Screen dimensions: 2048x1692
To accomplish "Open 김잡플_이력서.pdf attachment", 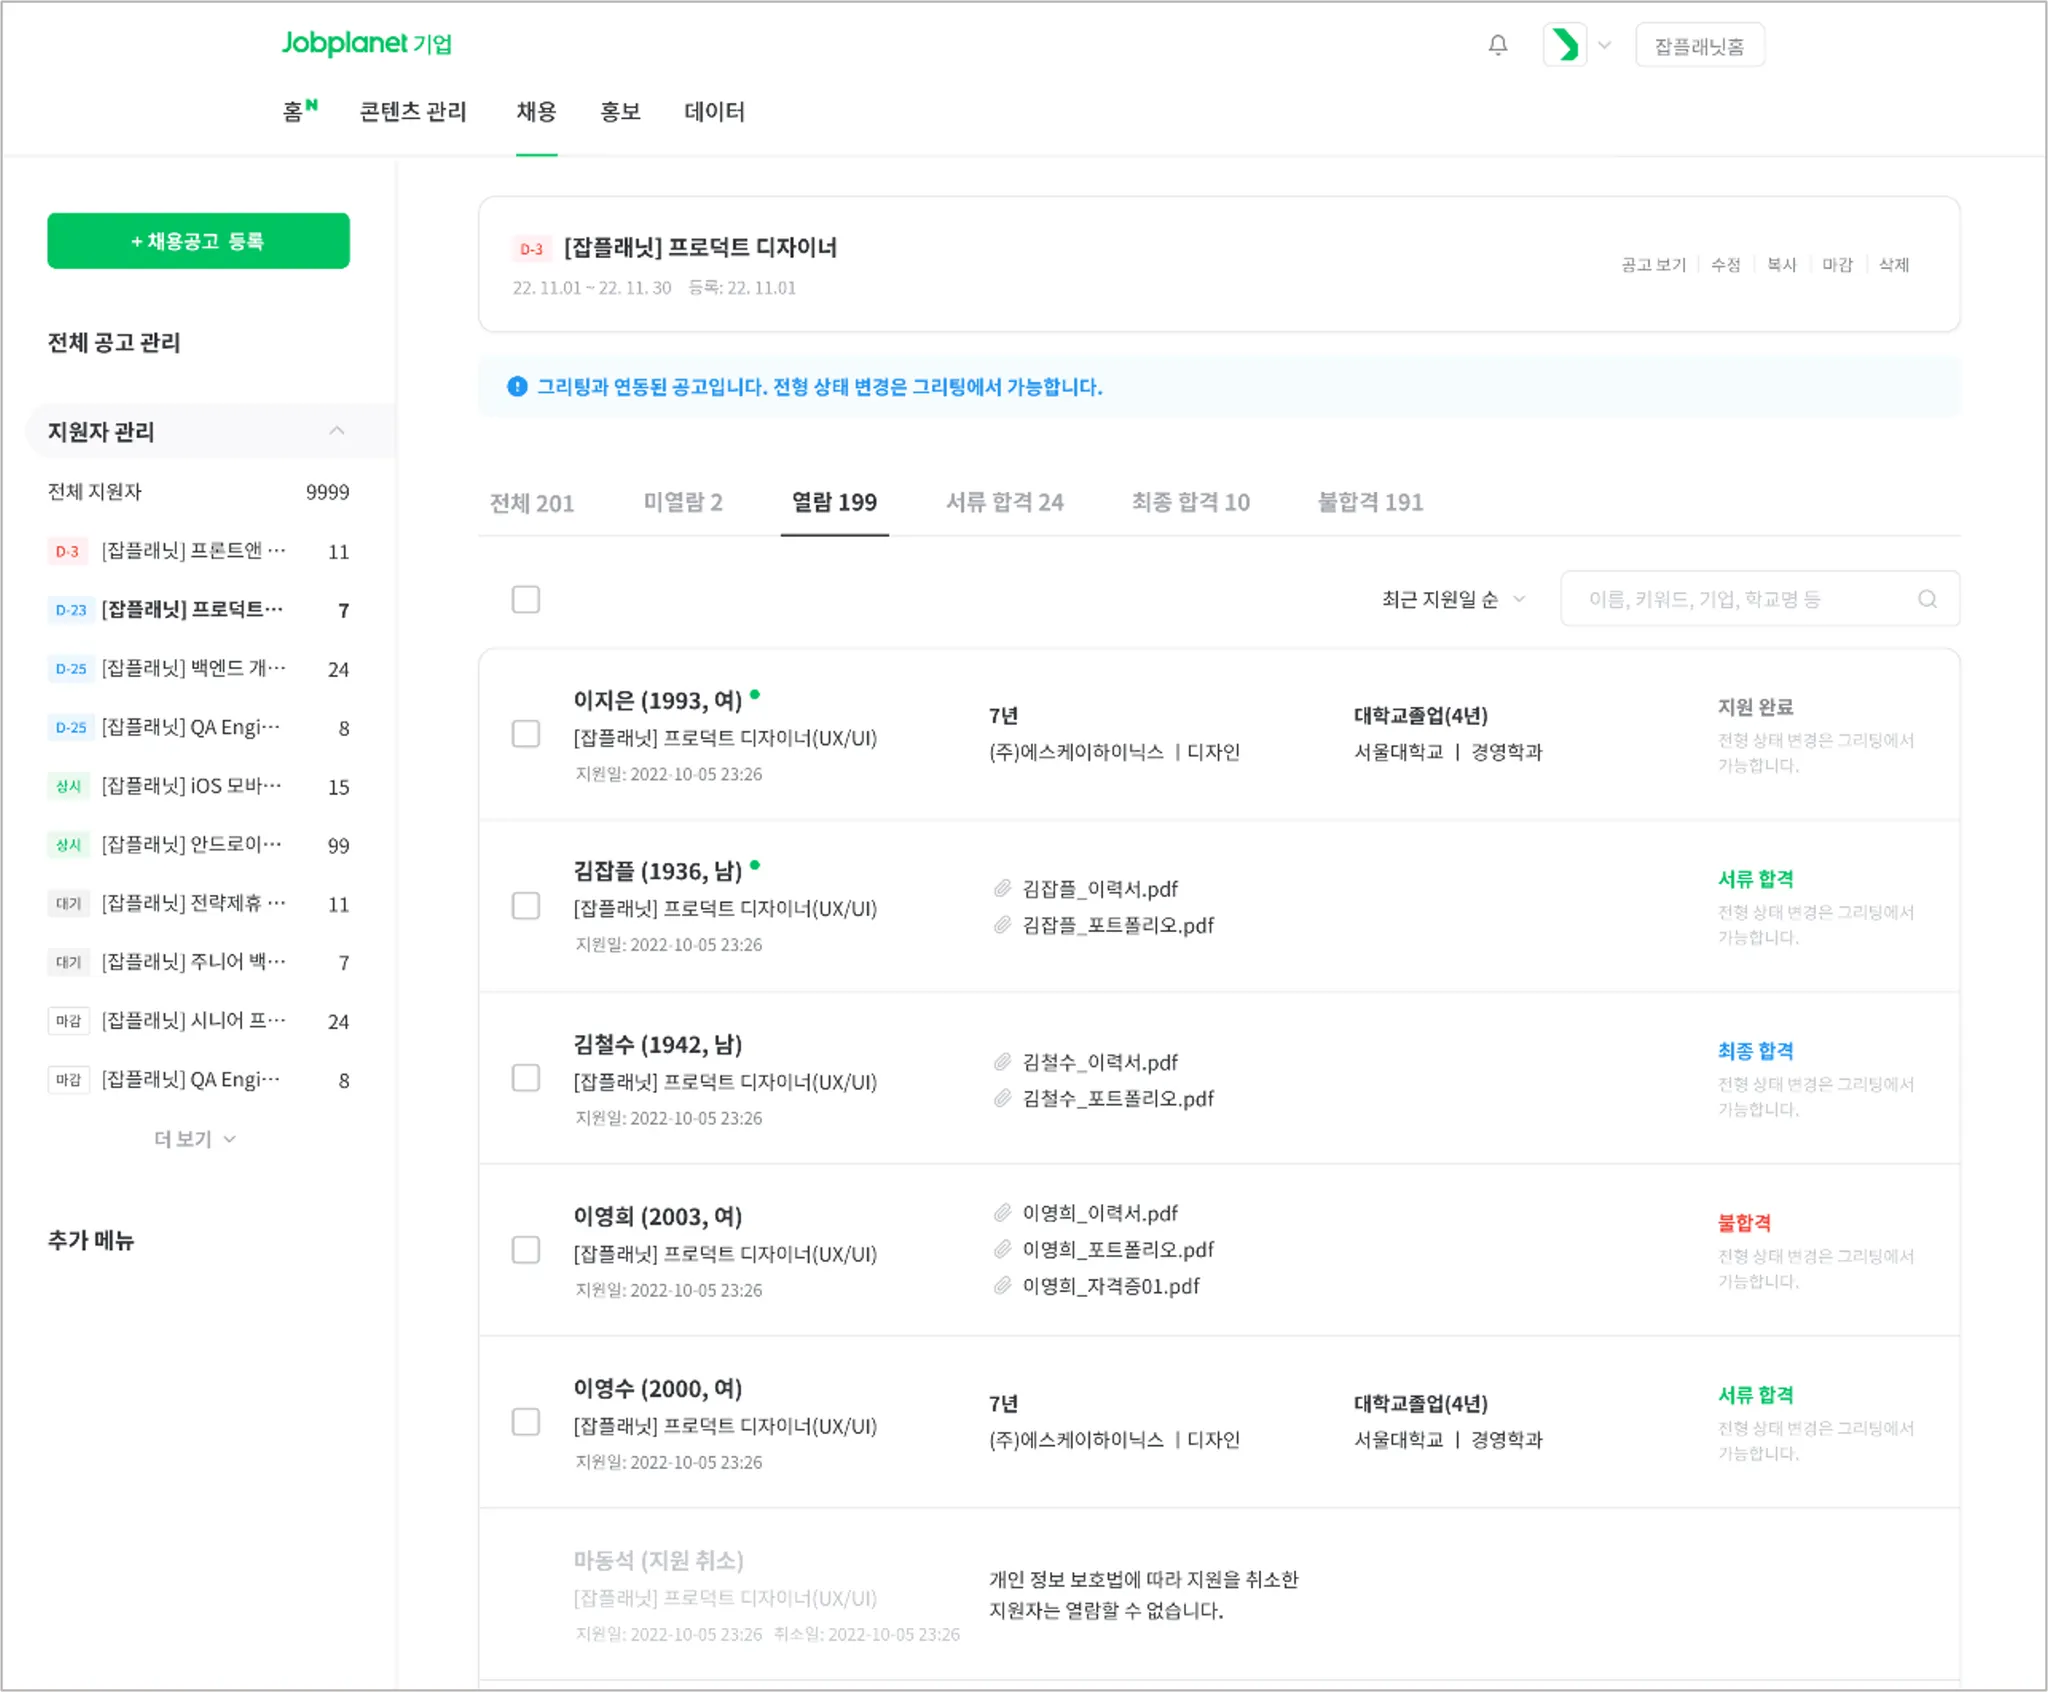I will click(x=1099, y=889).
